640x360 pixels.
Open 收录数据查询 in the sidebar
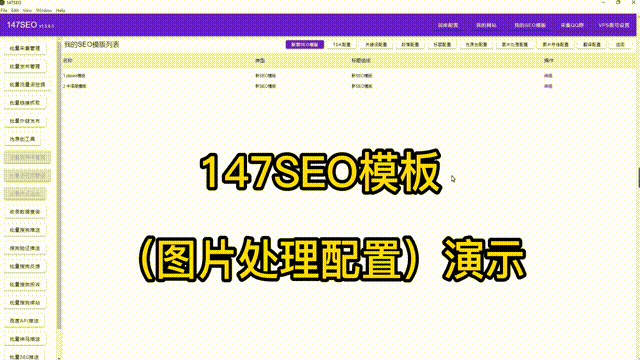pos(25,212)
